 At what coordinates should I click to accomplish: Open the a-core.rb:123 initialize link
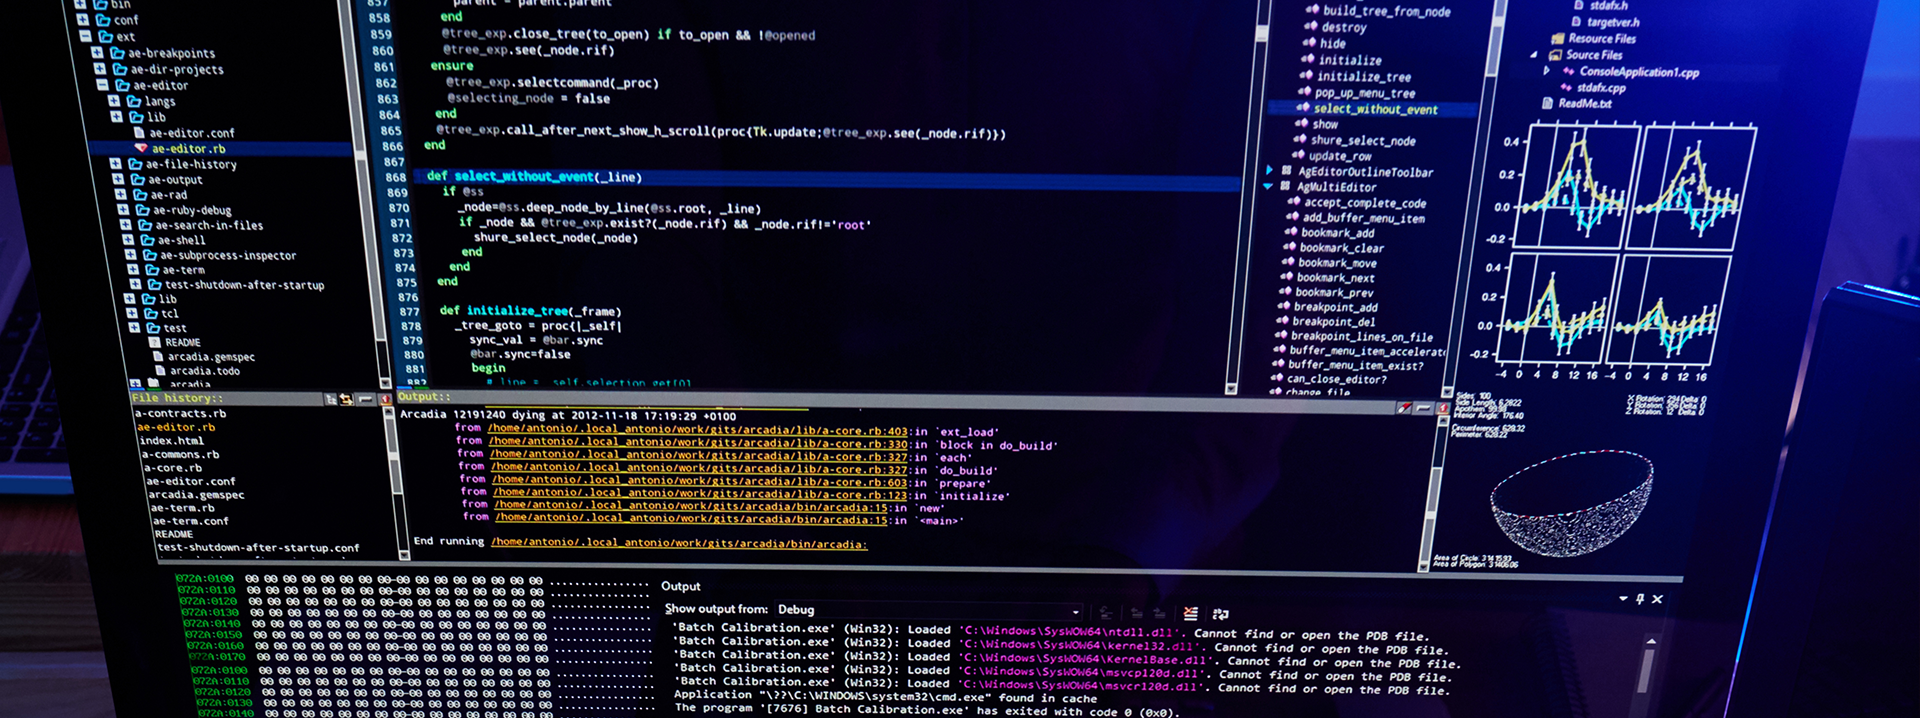(x=700, y=494)
